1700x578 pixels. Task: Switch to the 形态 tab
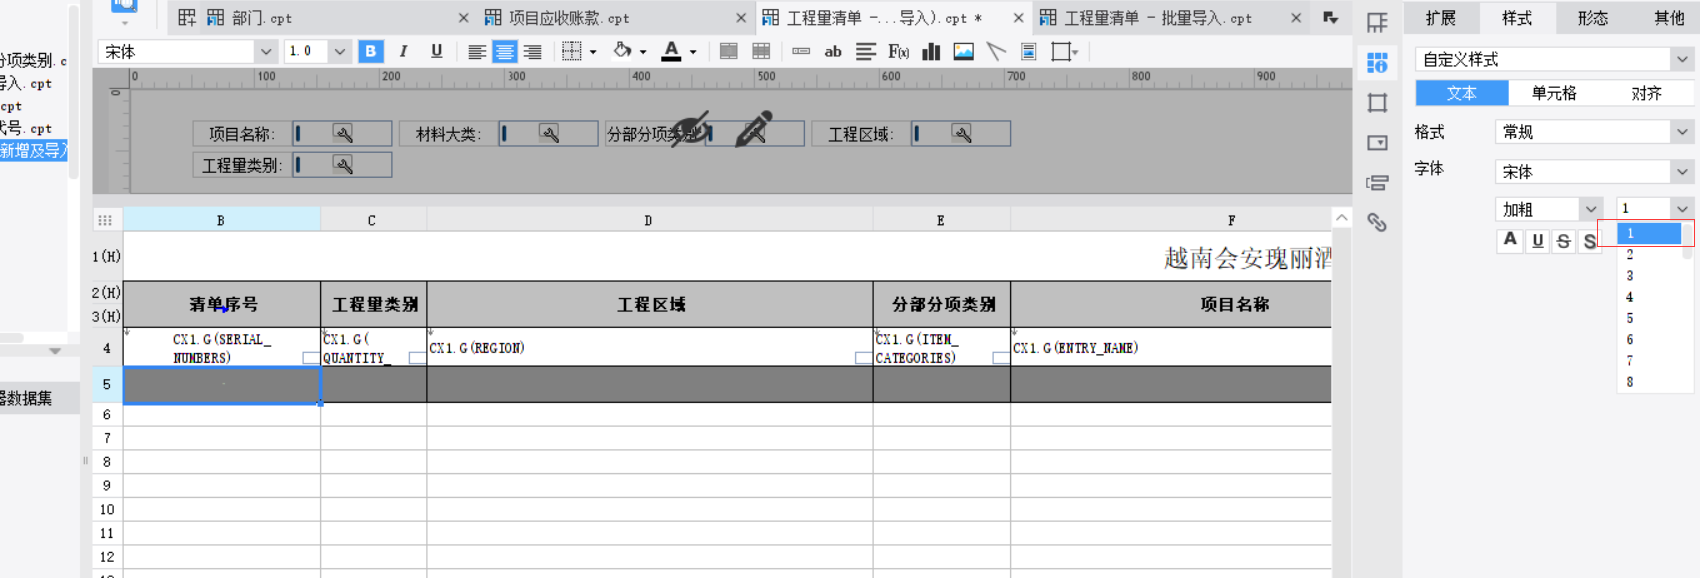[1592, 18]
